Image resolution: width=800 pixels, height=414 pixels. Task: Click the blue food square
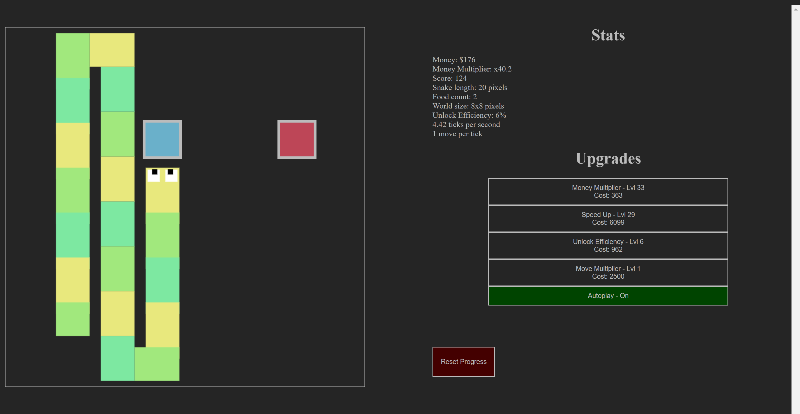coord(162,139)
